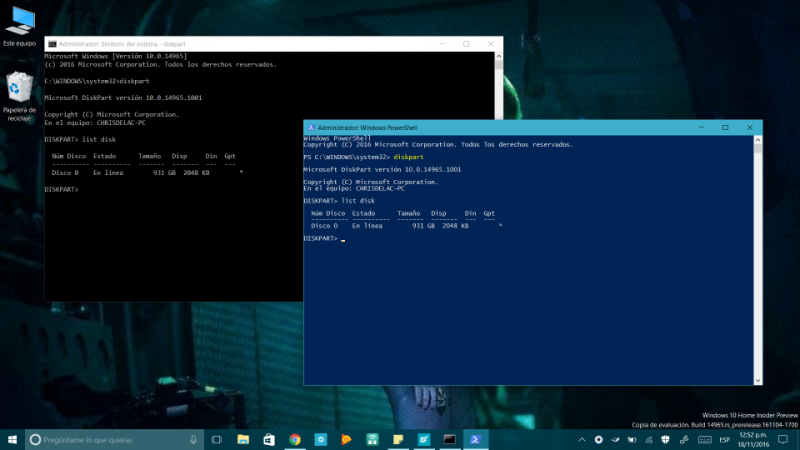
Task: Click the Cortana microphone icon
Action: [193, 439]
